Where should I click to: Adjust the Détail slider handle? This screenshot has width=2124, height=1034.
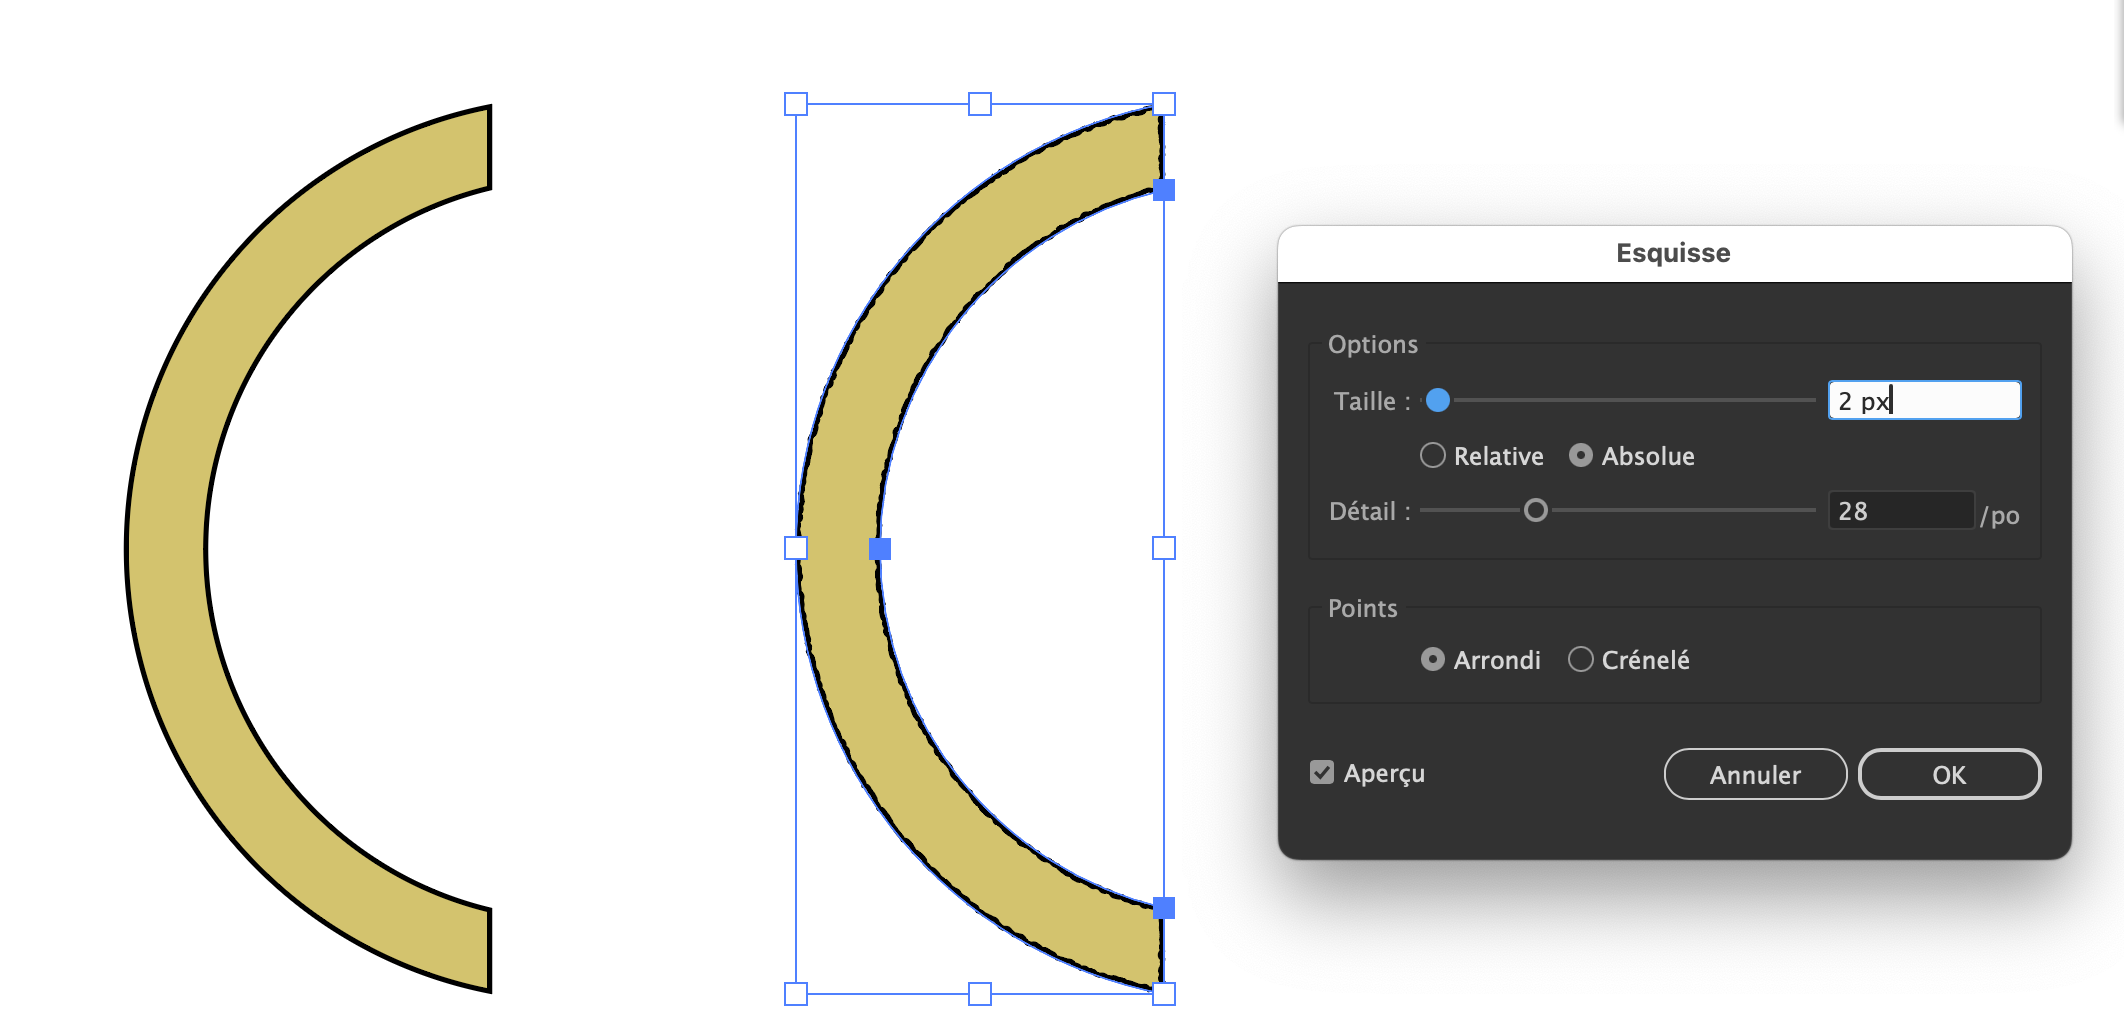pyautogui.click(x=1535, y=510)
